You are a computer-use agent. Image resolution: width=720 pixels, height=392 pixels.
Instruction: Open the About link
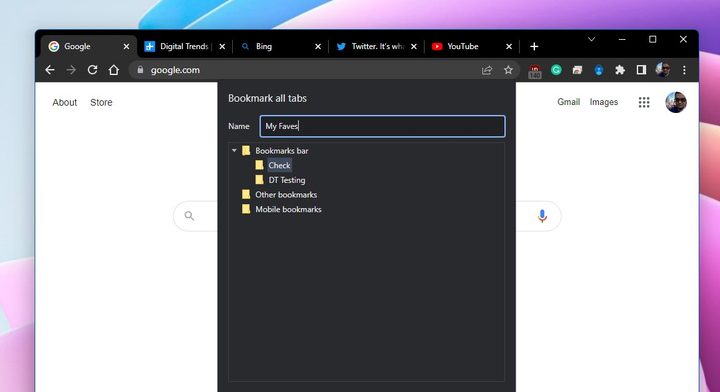tap(65, 102)
